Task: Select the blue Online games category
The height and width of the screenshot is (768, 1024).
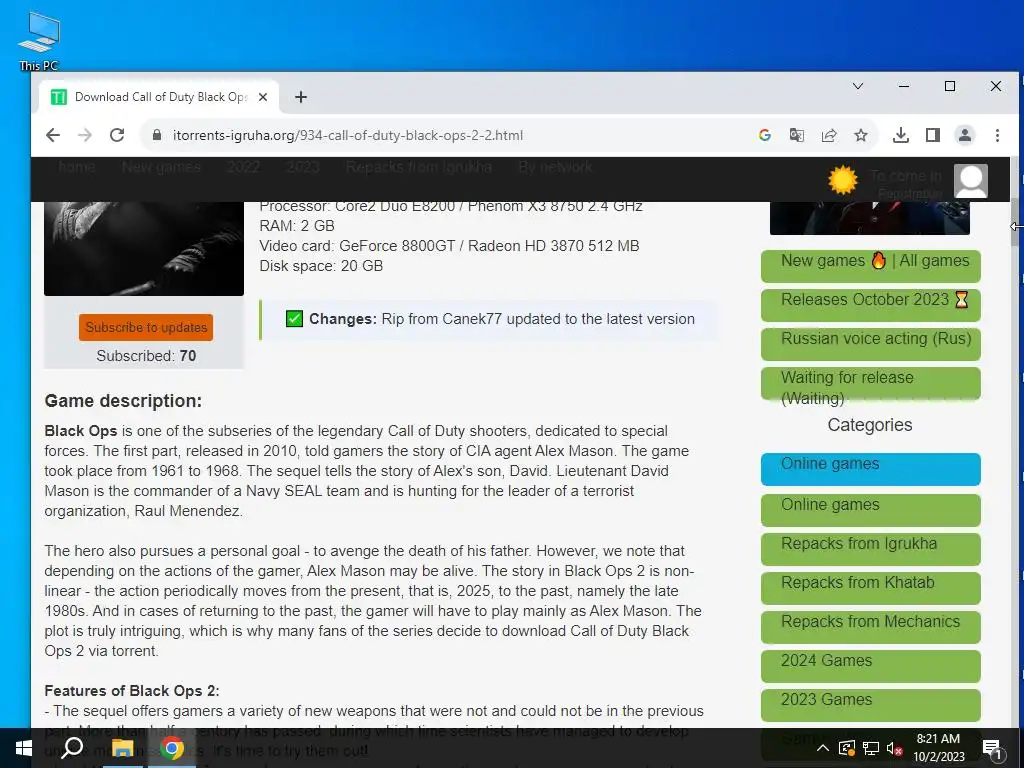Action: 871,469
